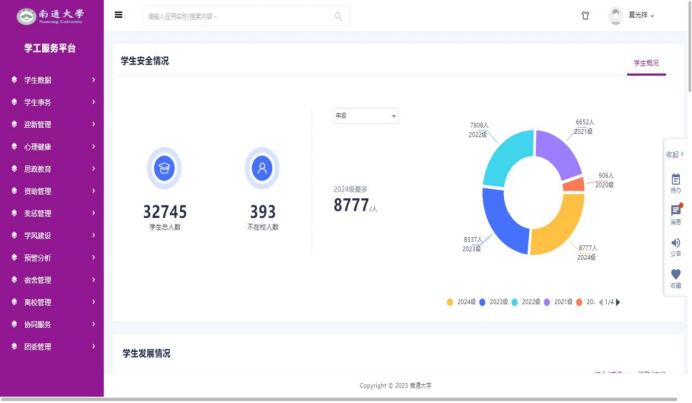This screenshot has height=403, width=692.
Task: Expand the 学生数据 sidebar menu
Action: [52, 80]
